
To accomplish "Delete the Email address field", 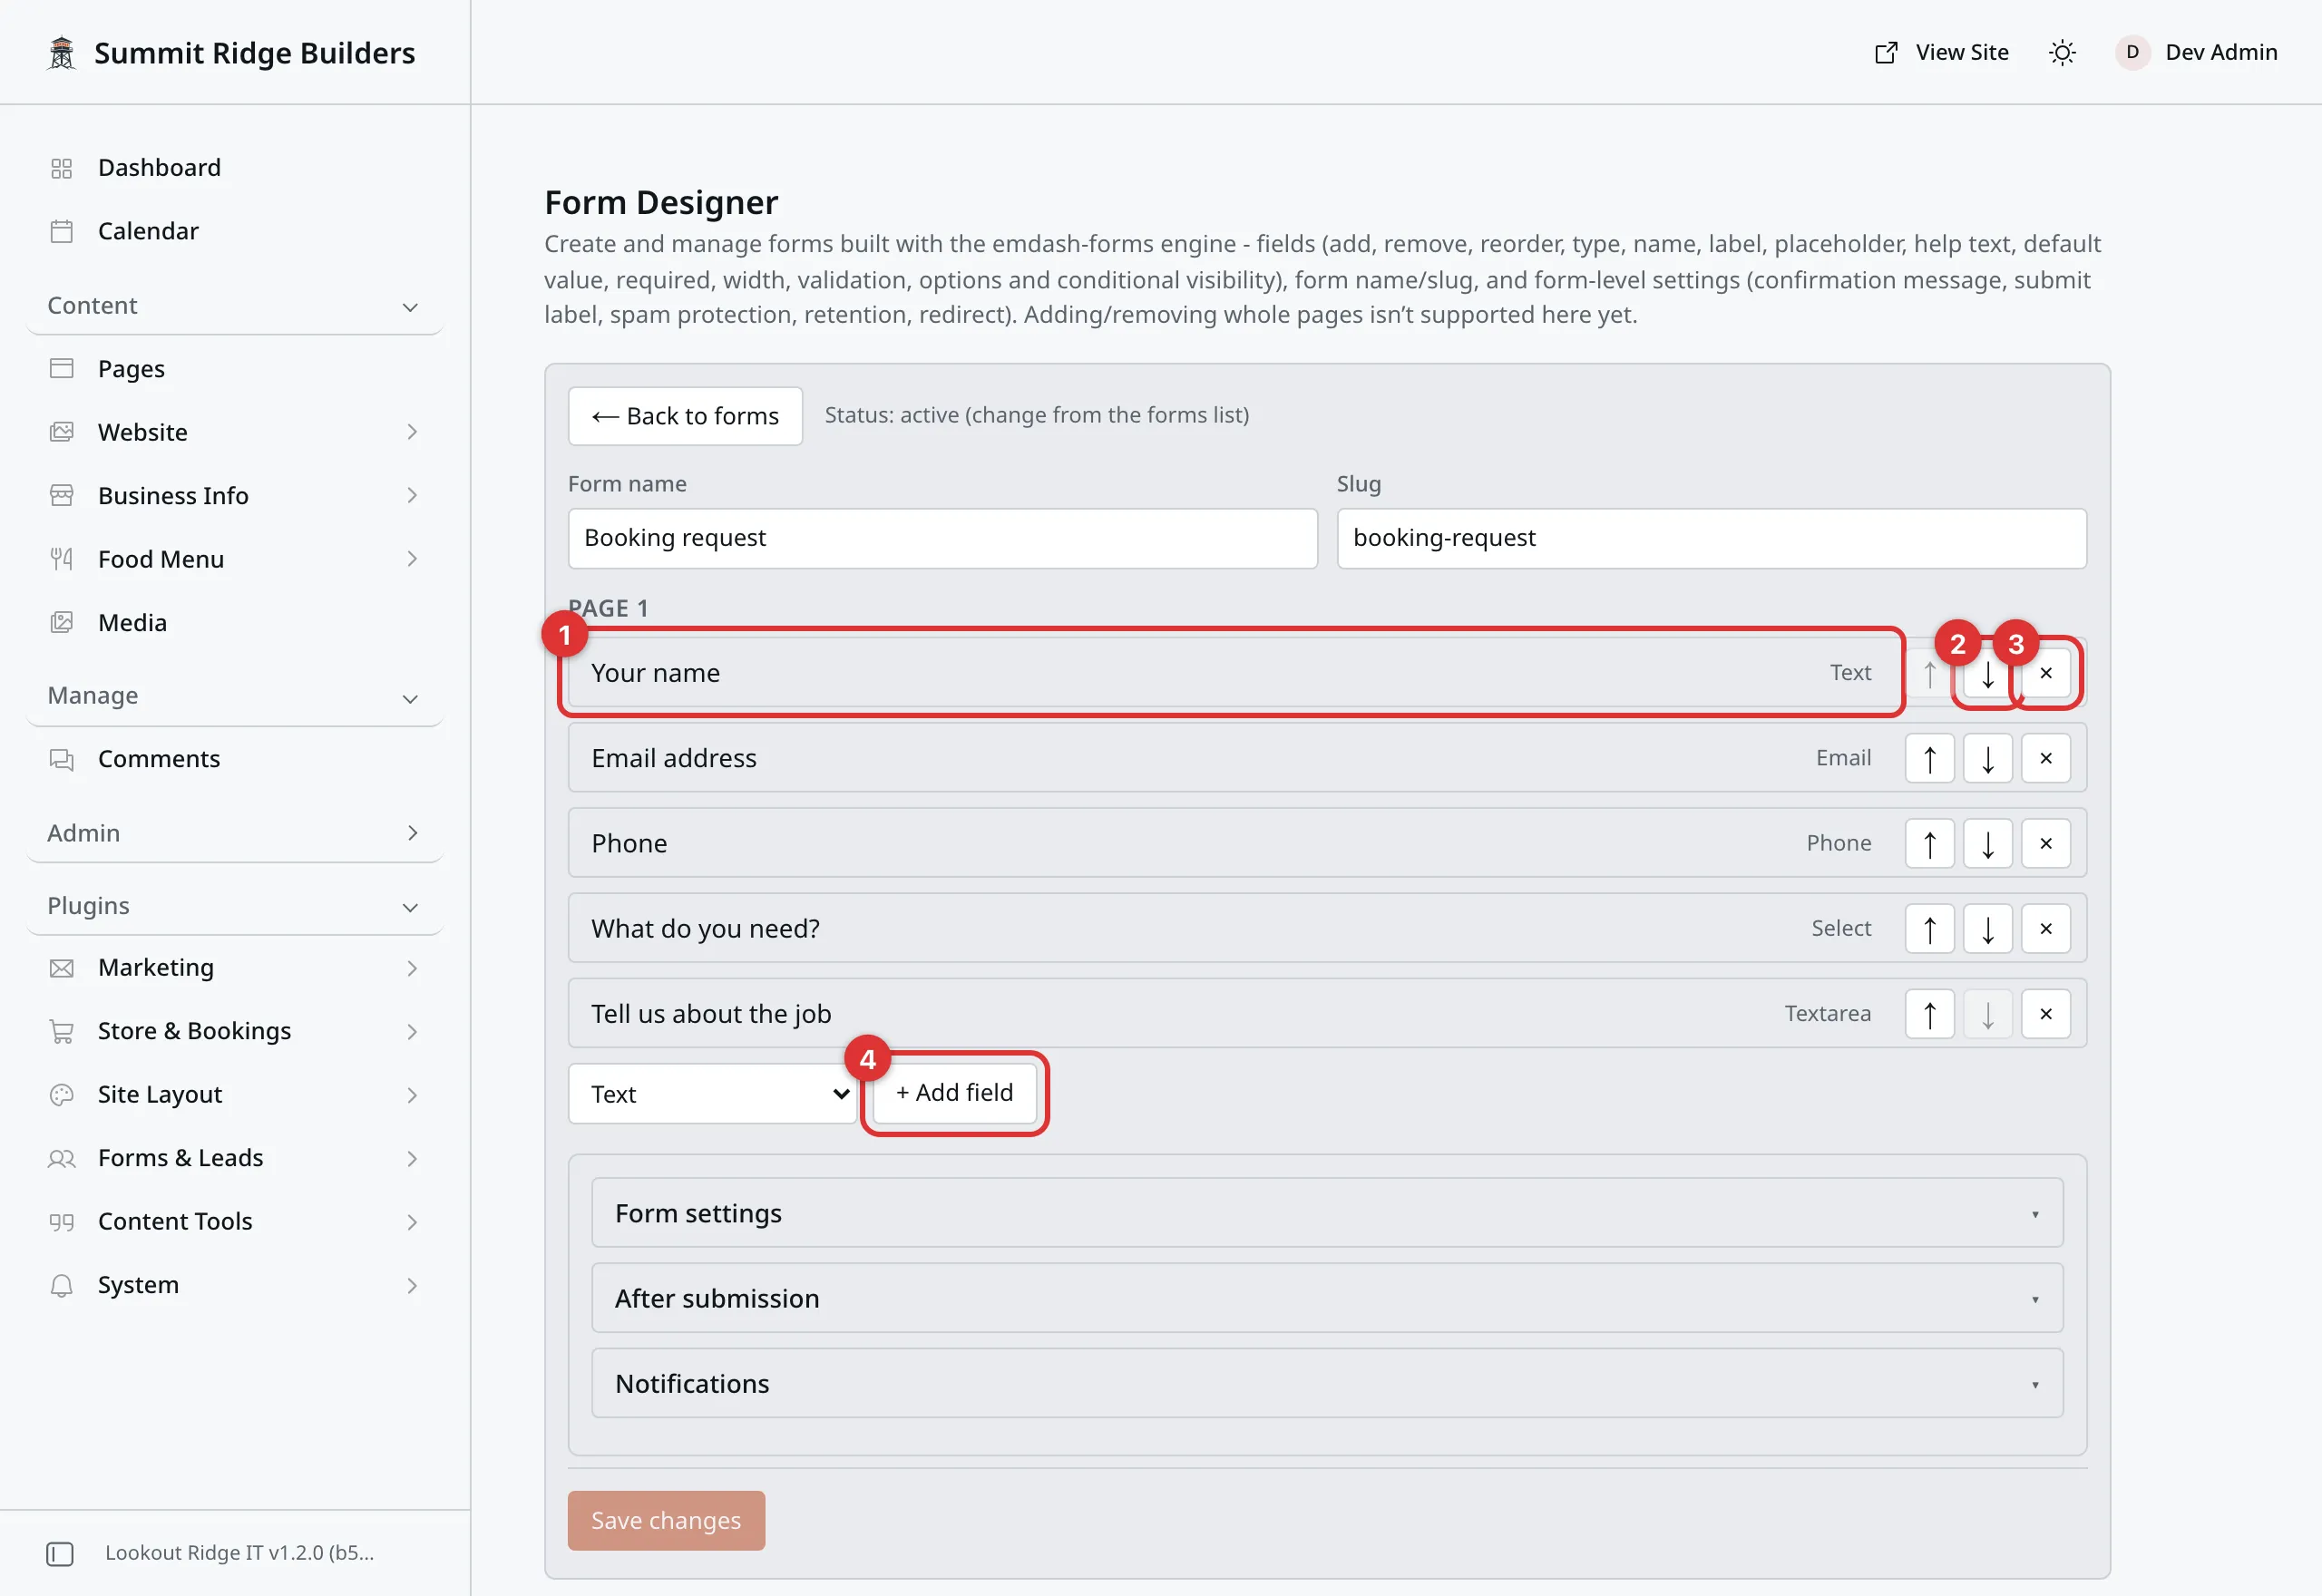I will pyautogui.click(x=2046, y=759).
